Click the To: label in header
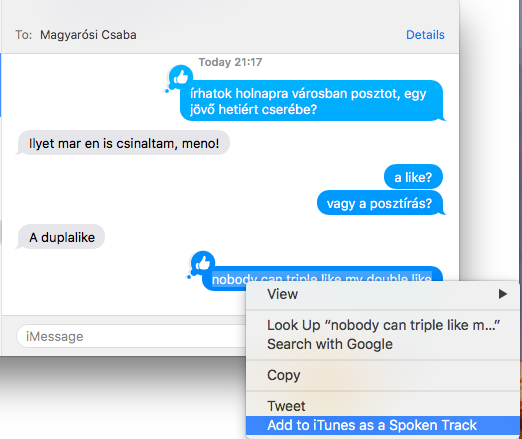This screenshot has width=522, height=439. coord(24,35)
